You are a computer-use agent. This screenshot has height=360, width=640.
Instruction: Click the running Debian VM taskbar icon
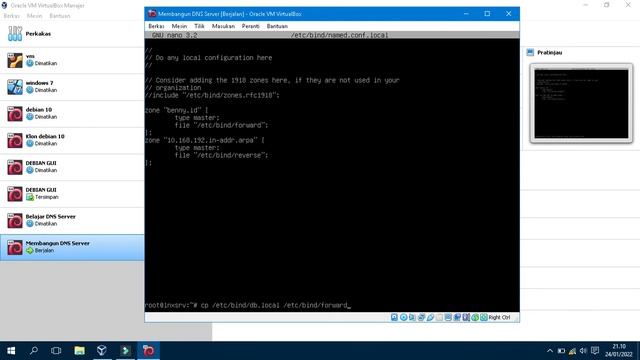148,351
